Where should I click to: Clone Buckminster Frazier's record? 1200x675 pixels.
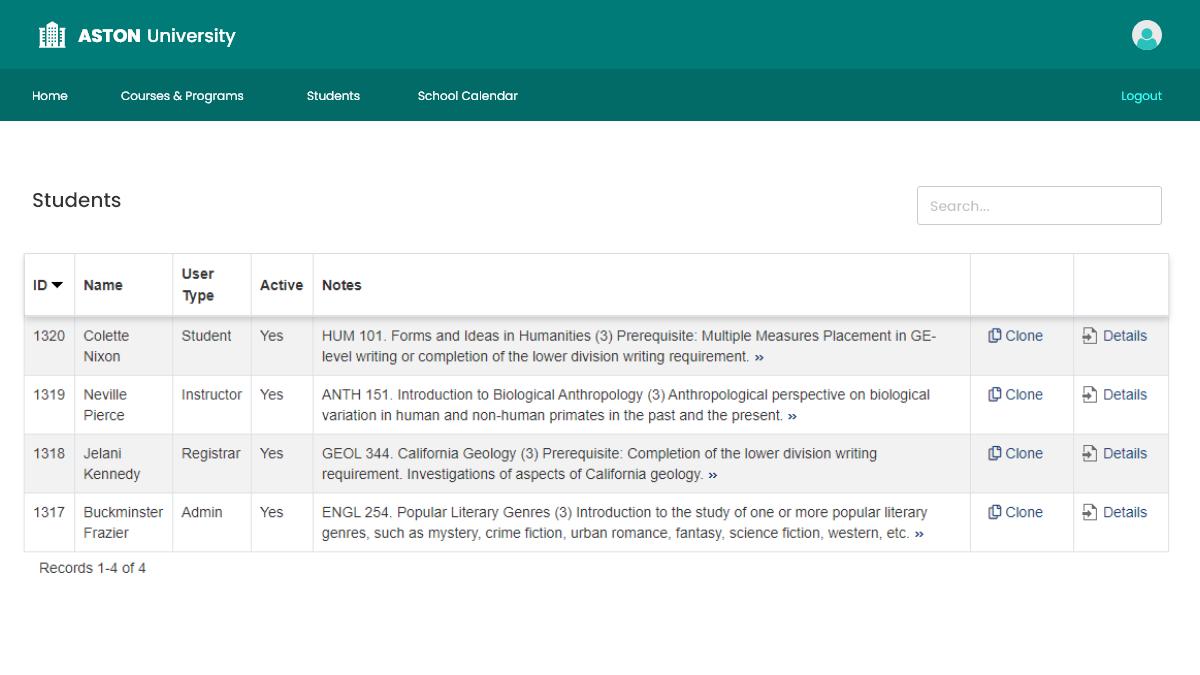(1015, 513)
